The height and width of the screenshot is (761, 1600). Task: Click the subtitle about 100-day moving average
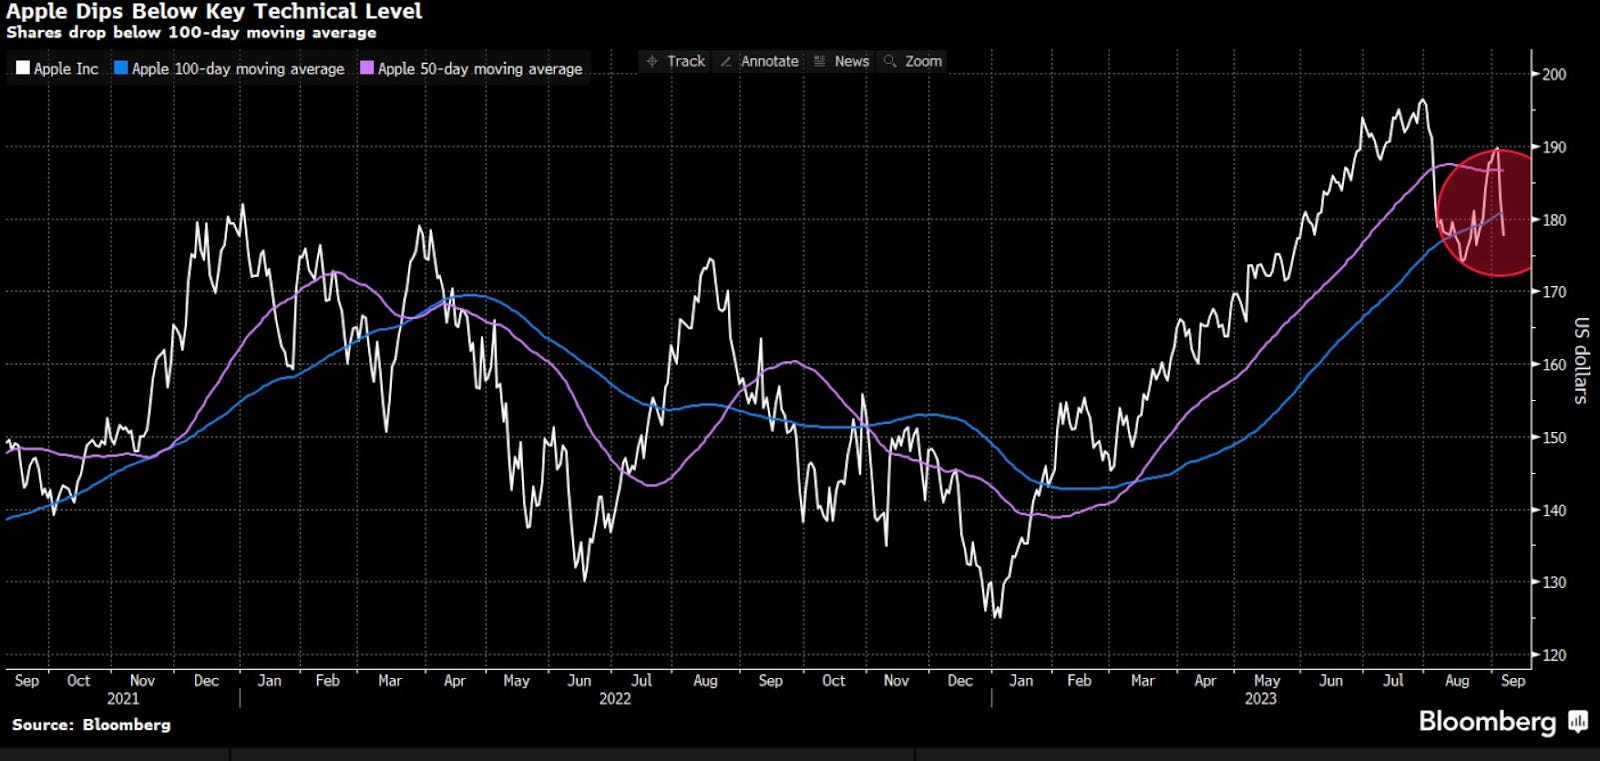point(191,32)
